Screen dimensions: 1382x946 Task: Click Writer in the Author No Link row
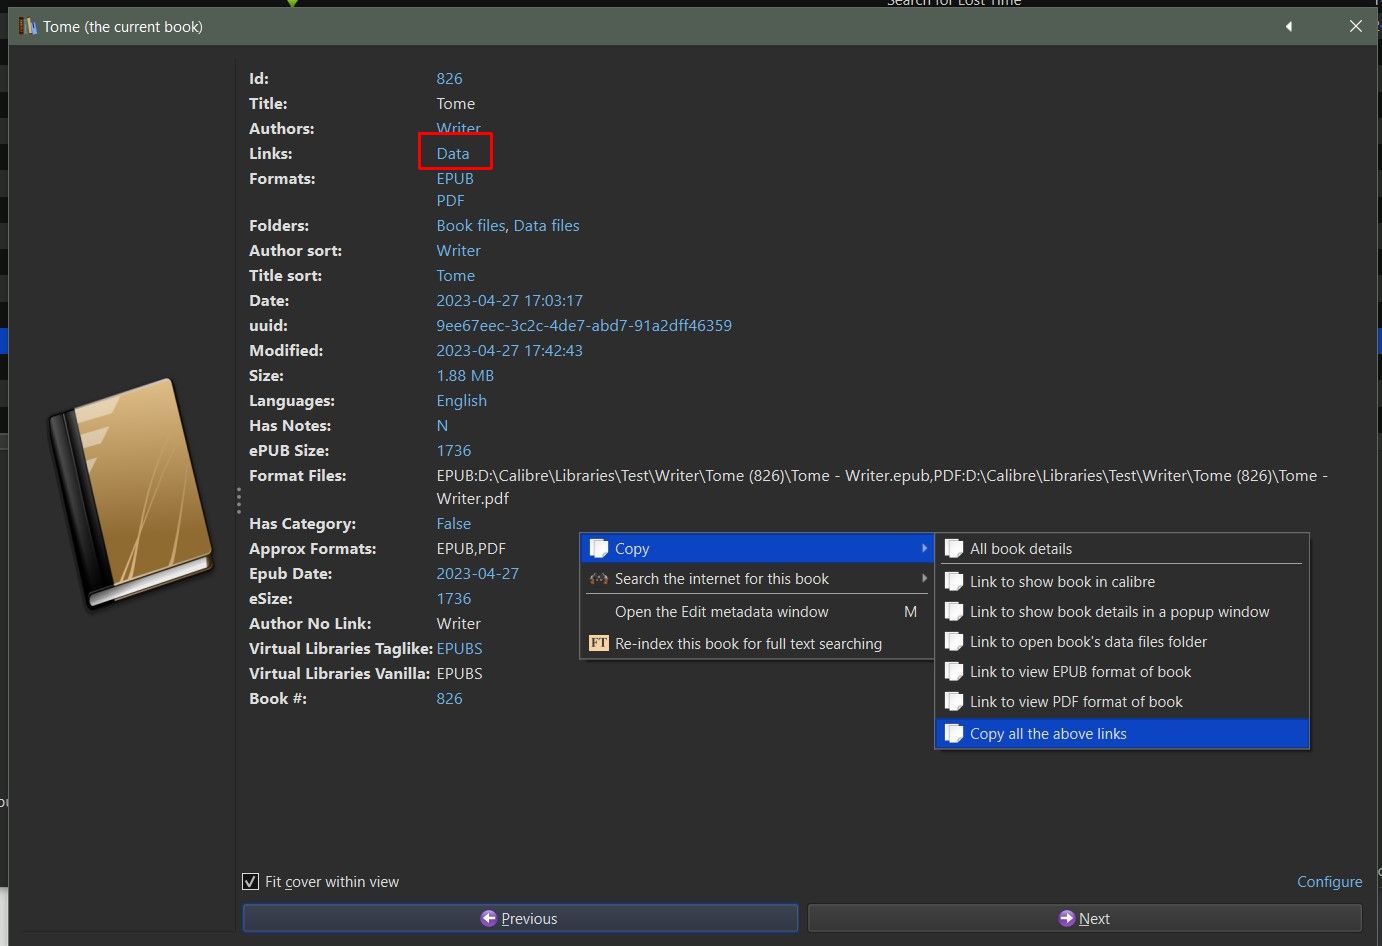[x=458, y=623]
